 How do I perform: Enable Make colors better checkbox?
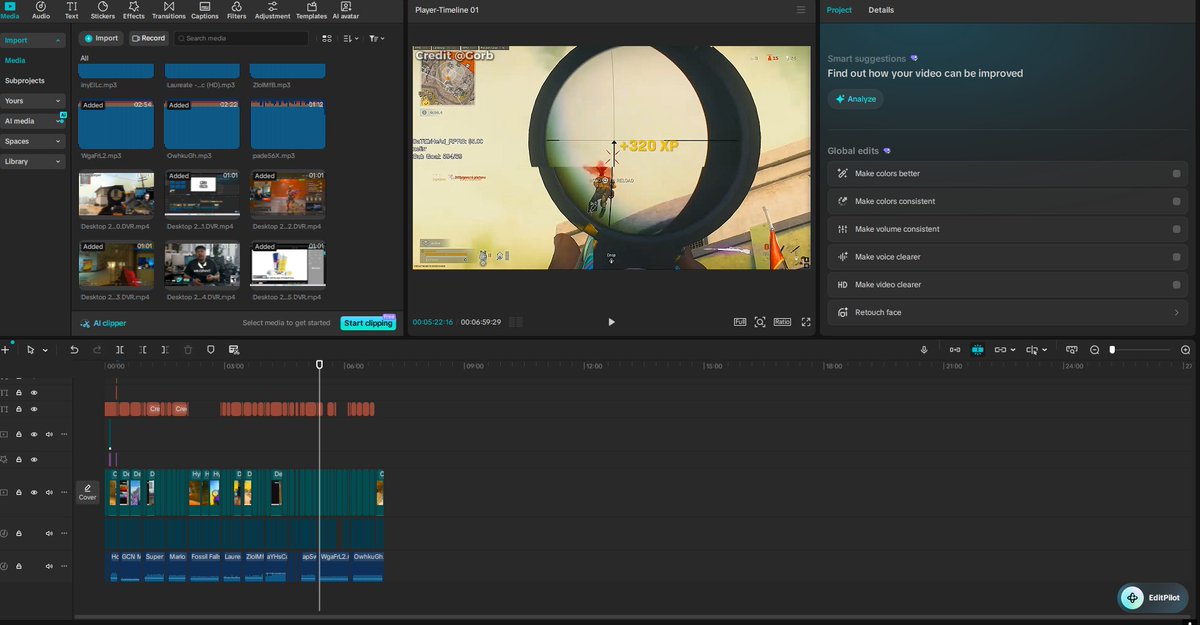[1176, 173]
